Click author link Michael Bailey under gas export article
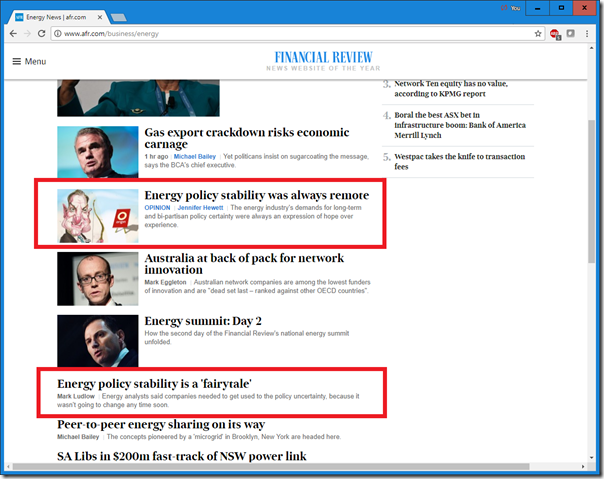The height and width of the screenshot is (479, 604). (x=195, y=156)
